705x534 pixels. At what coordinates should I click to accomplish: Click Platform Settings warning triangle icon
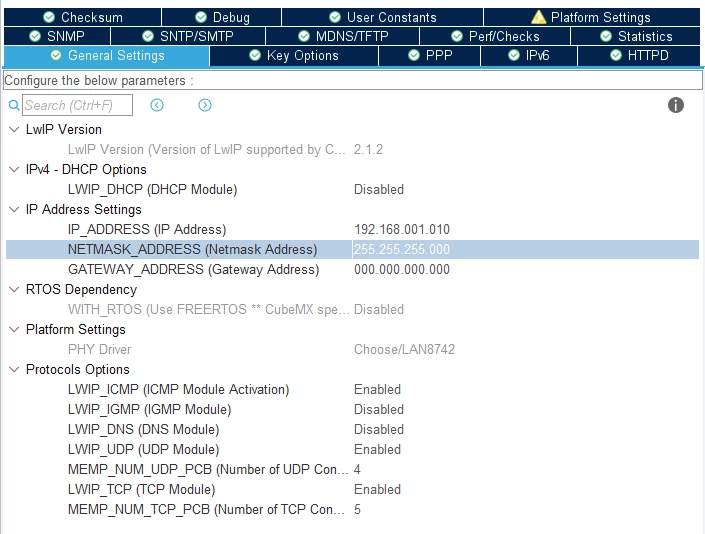pos(538,18)
